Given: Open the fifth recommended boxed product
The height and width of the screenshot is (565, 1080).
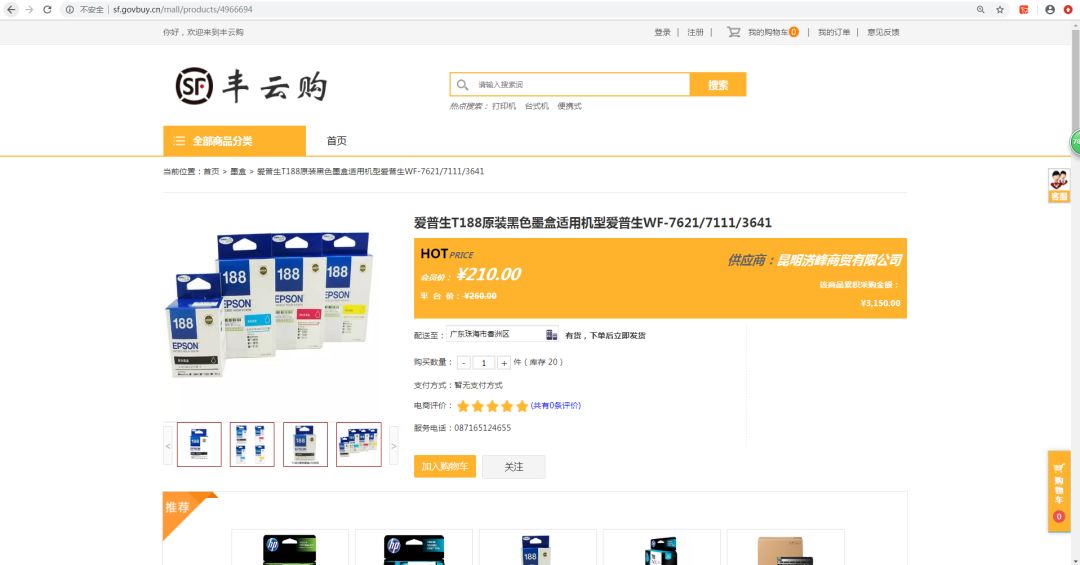Looking at the screenshot, I should pyautogui.click(x=786, y=548).
